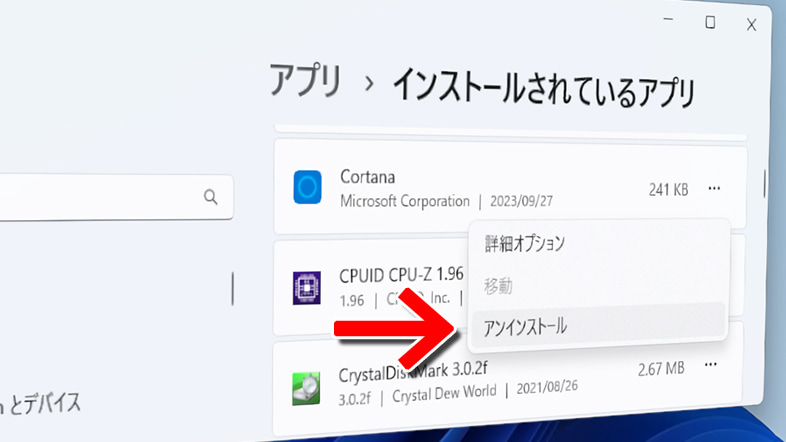Go back to アプリ via breadcrumb

(305, 81)
